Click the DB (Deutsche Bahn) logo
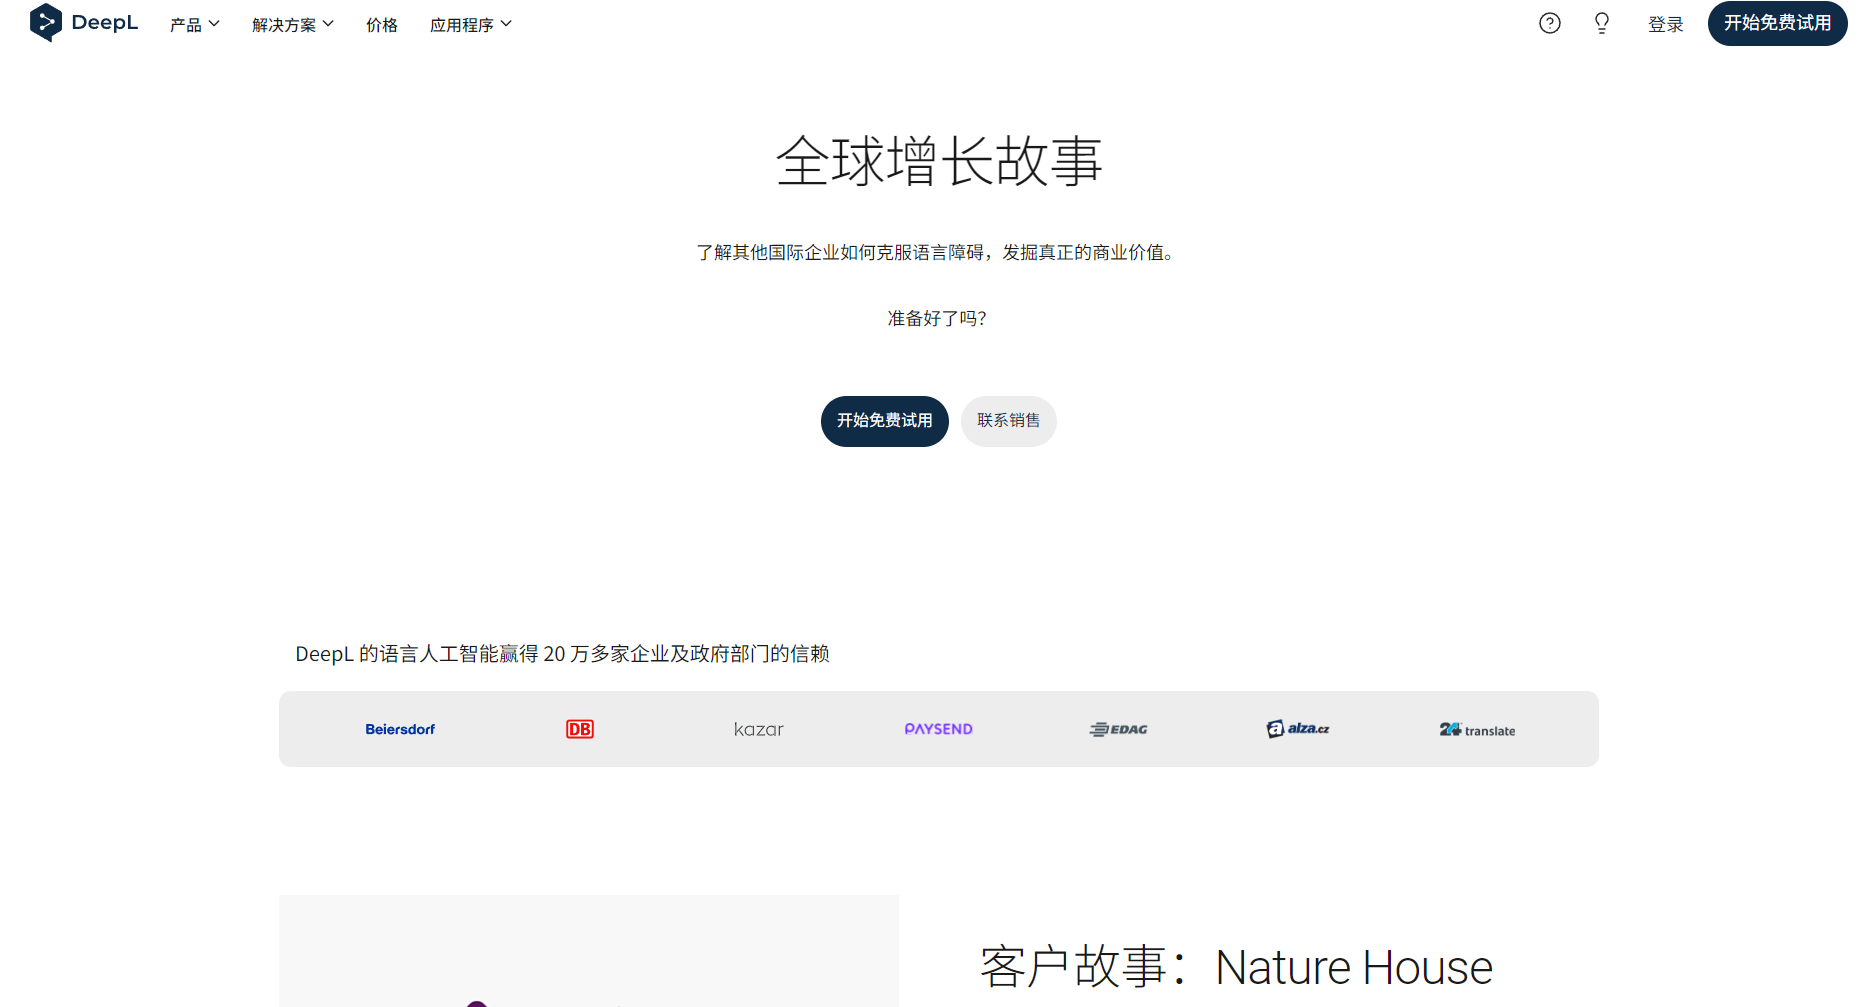Image resolution: width=1874 pixels, height=1007 pixels. point(579,729)
